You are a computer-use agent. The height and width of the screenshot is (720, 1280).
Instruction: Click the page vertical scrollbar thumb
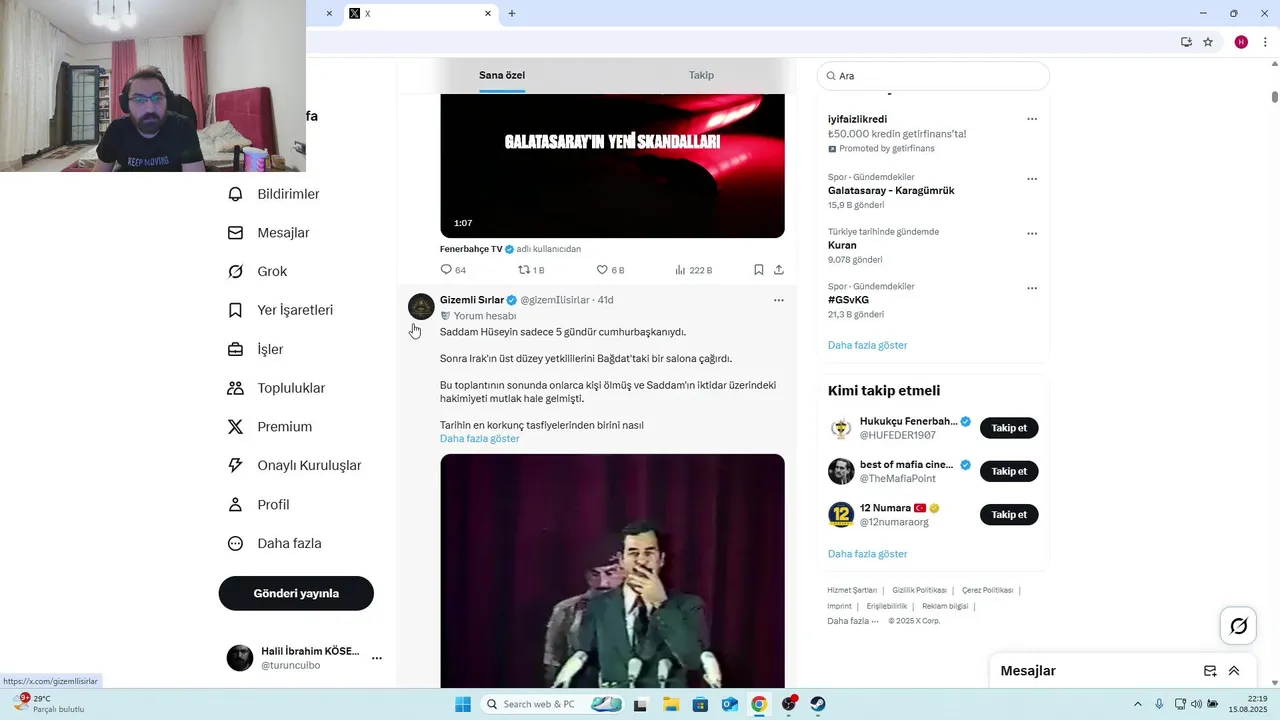coord(1275,97)
